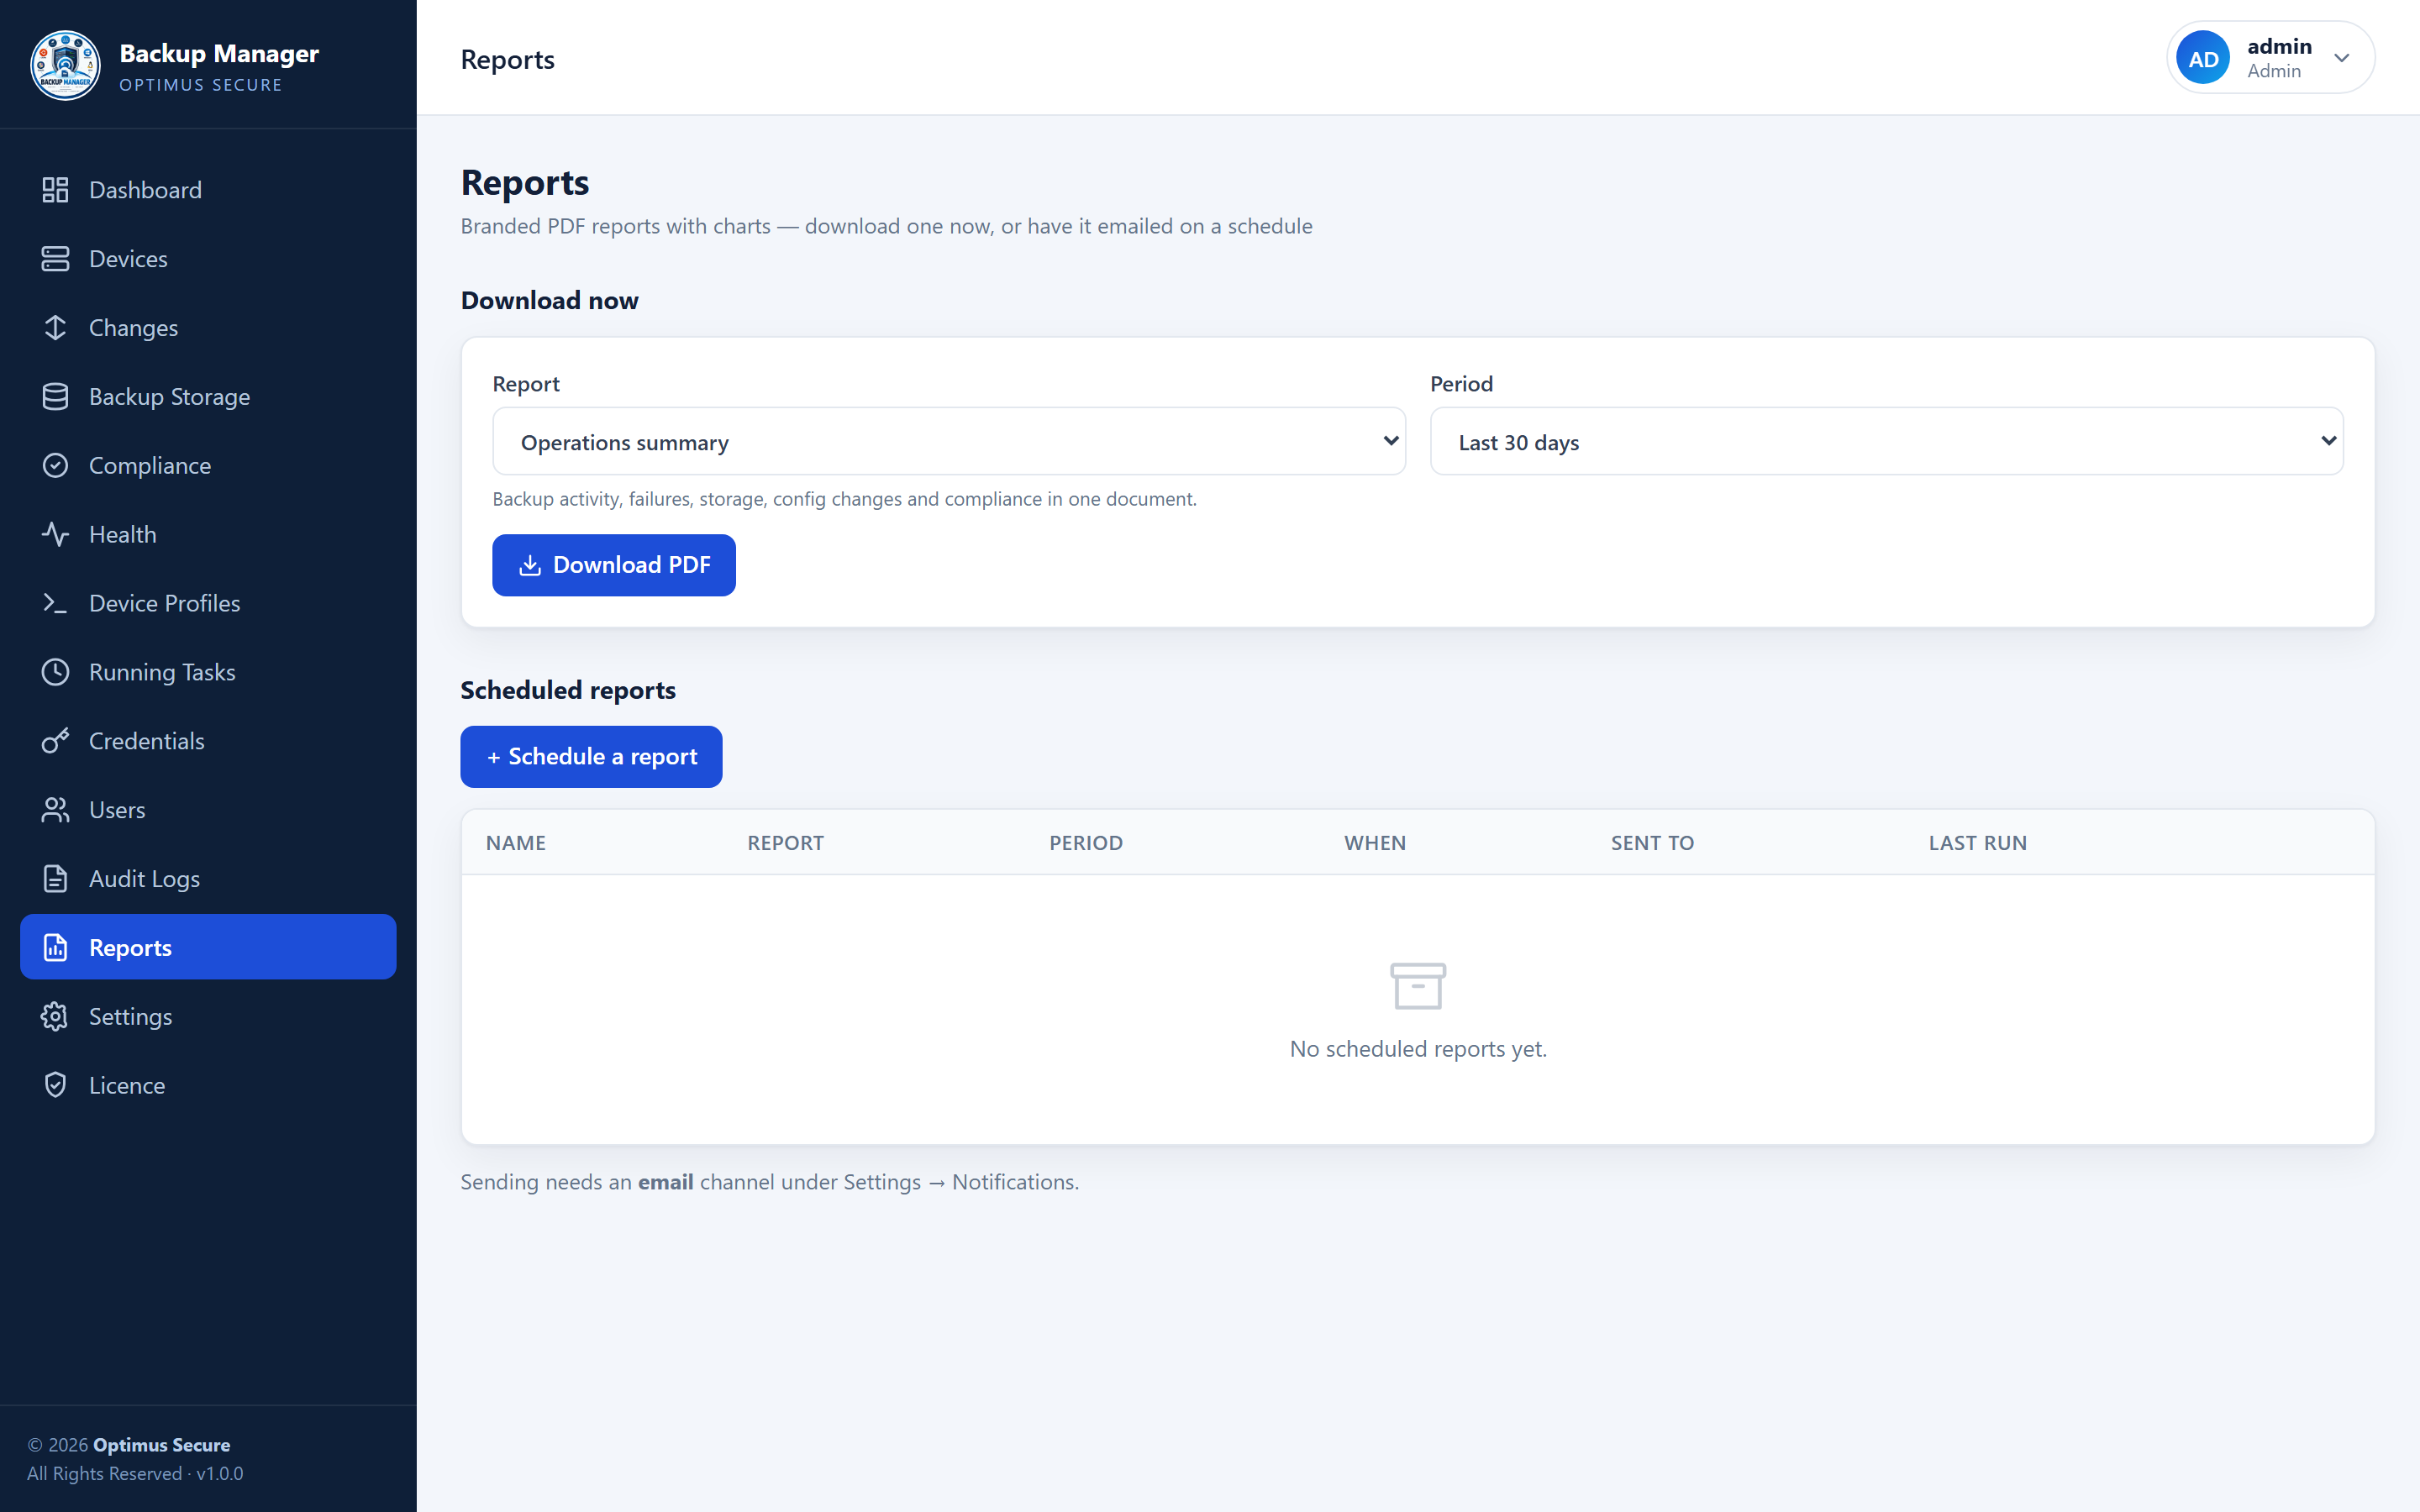
Task: Click the Credentials key icon
Action: 55,741
